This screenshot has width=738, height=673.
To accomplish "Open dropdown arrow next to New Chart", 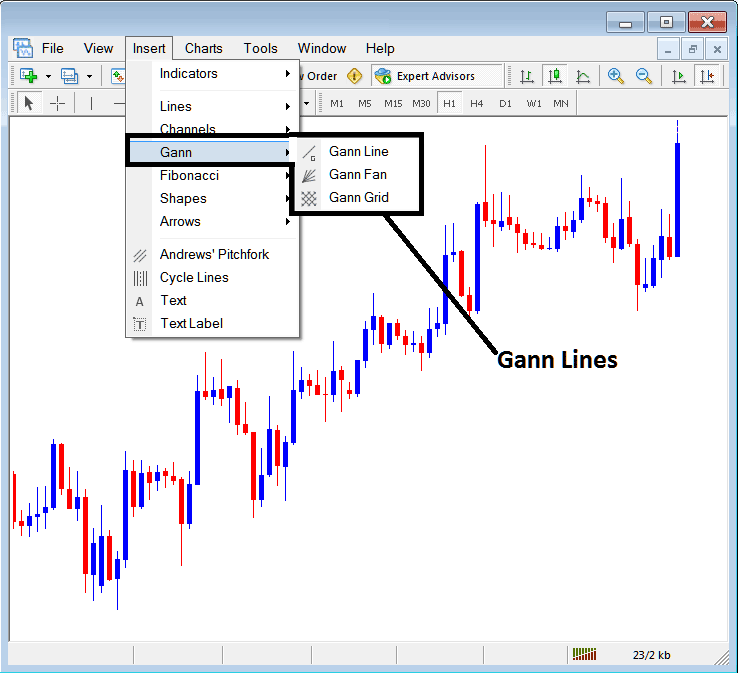I will pos(47,76).
